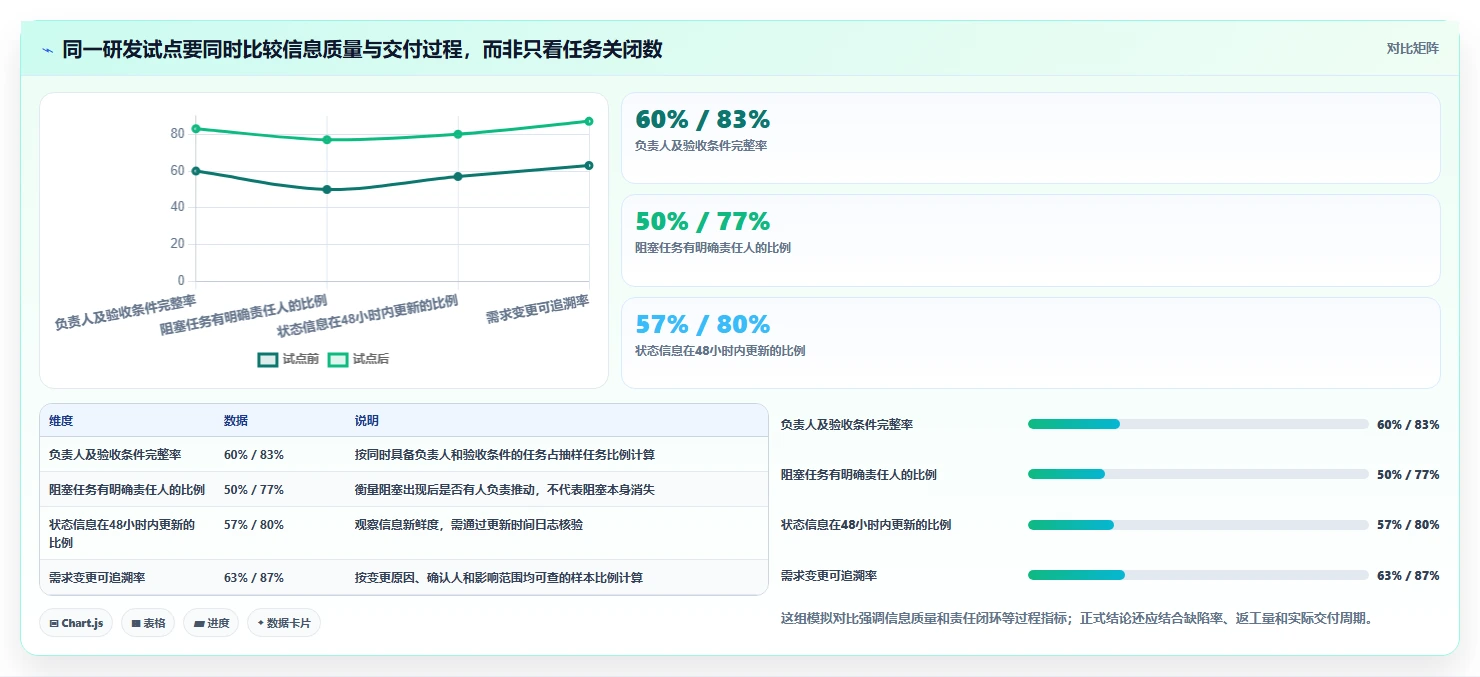Viewport: 1480px width, 677px height.
Task: Click the 对比矩阵 label in header
Action: pyautogui.click(x=1413, y=48)
